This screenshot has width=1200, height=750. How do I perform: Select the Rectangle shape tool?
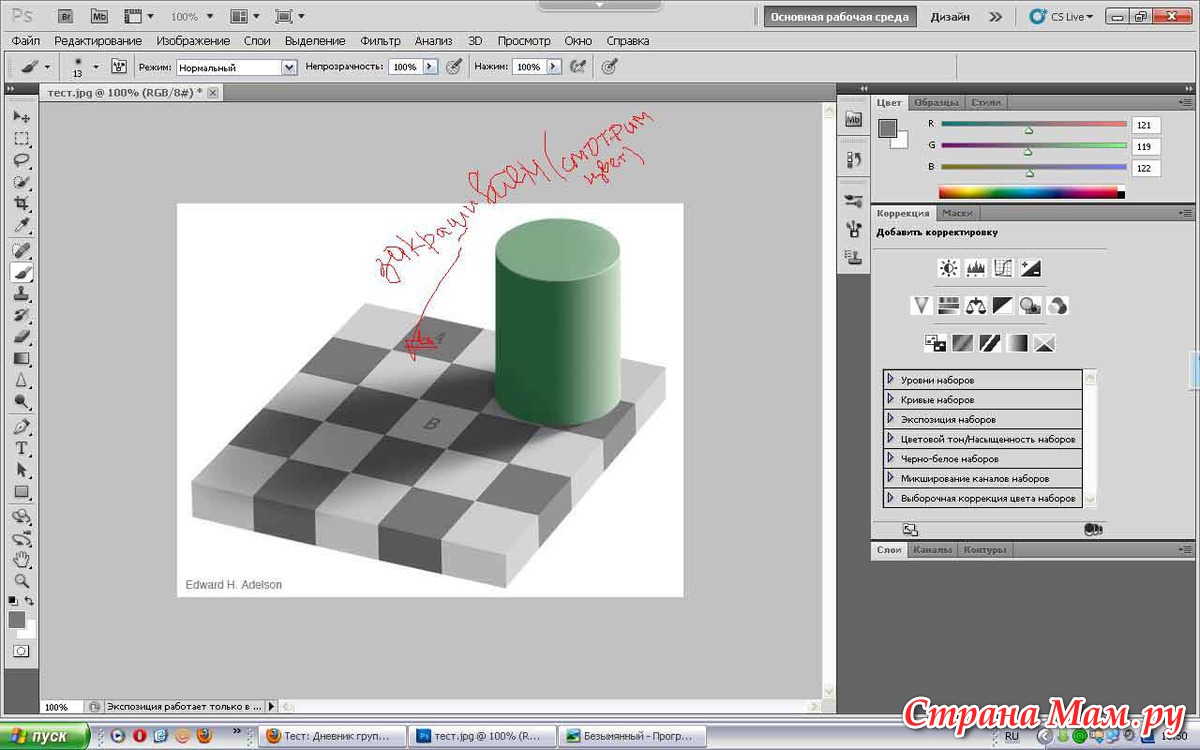21,492
